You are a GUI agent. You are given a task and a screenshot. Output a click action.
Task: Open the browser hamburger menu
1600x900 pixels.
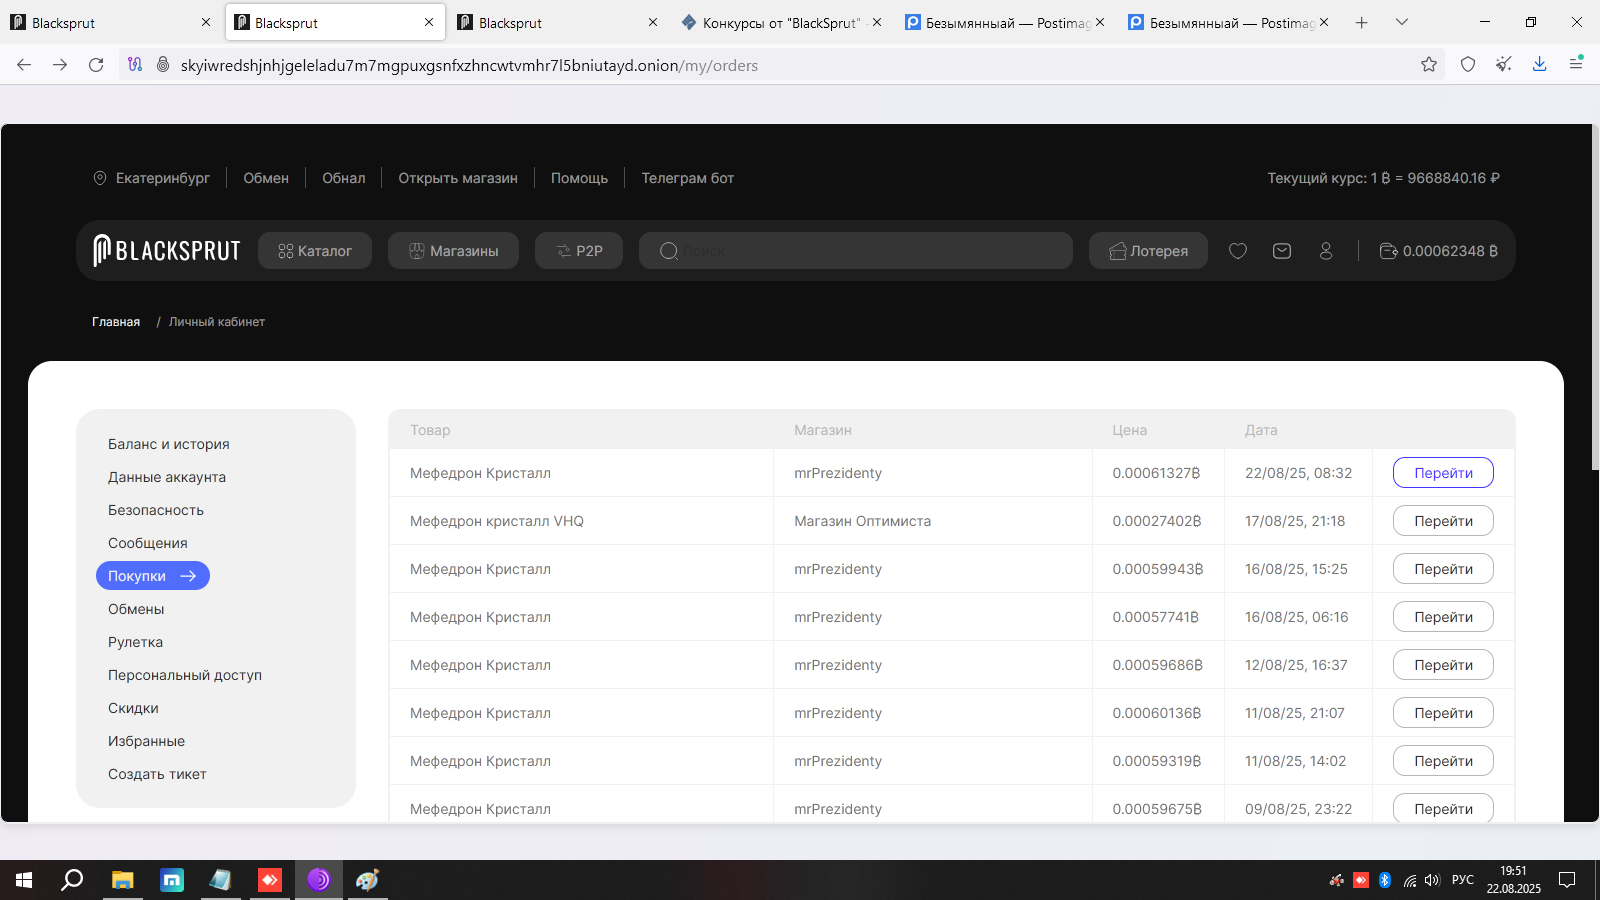click(1576, 65)
